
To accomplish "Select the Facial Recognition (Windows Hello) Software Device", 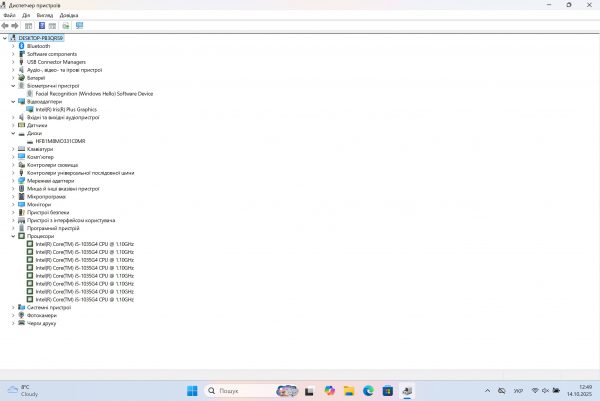I will (94, 93).
